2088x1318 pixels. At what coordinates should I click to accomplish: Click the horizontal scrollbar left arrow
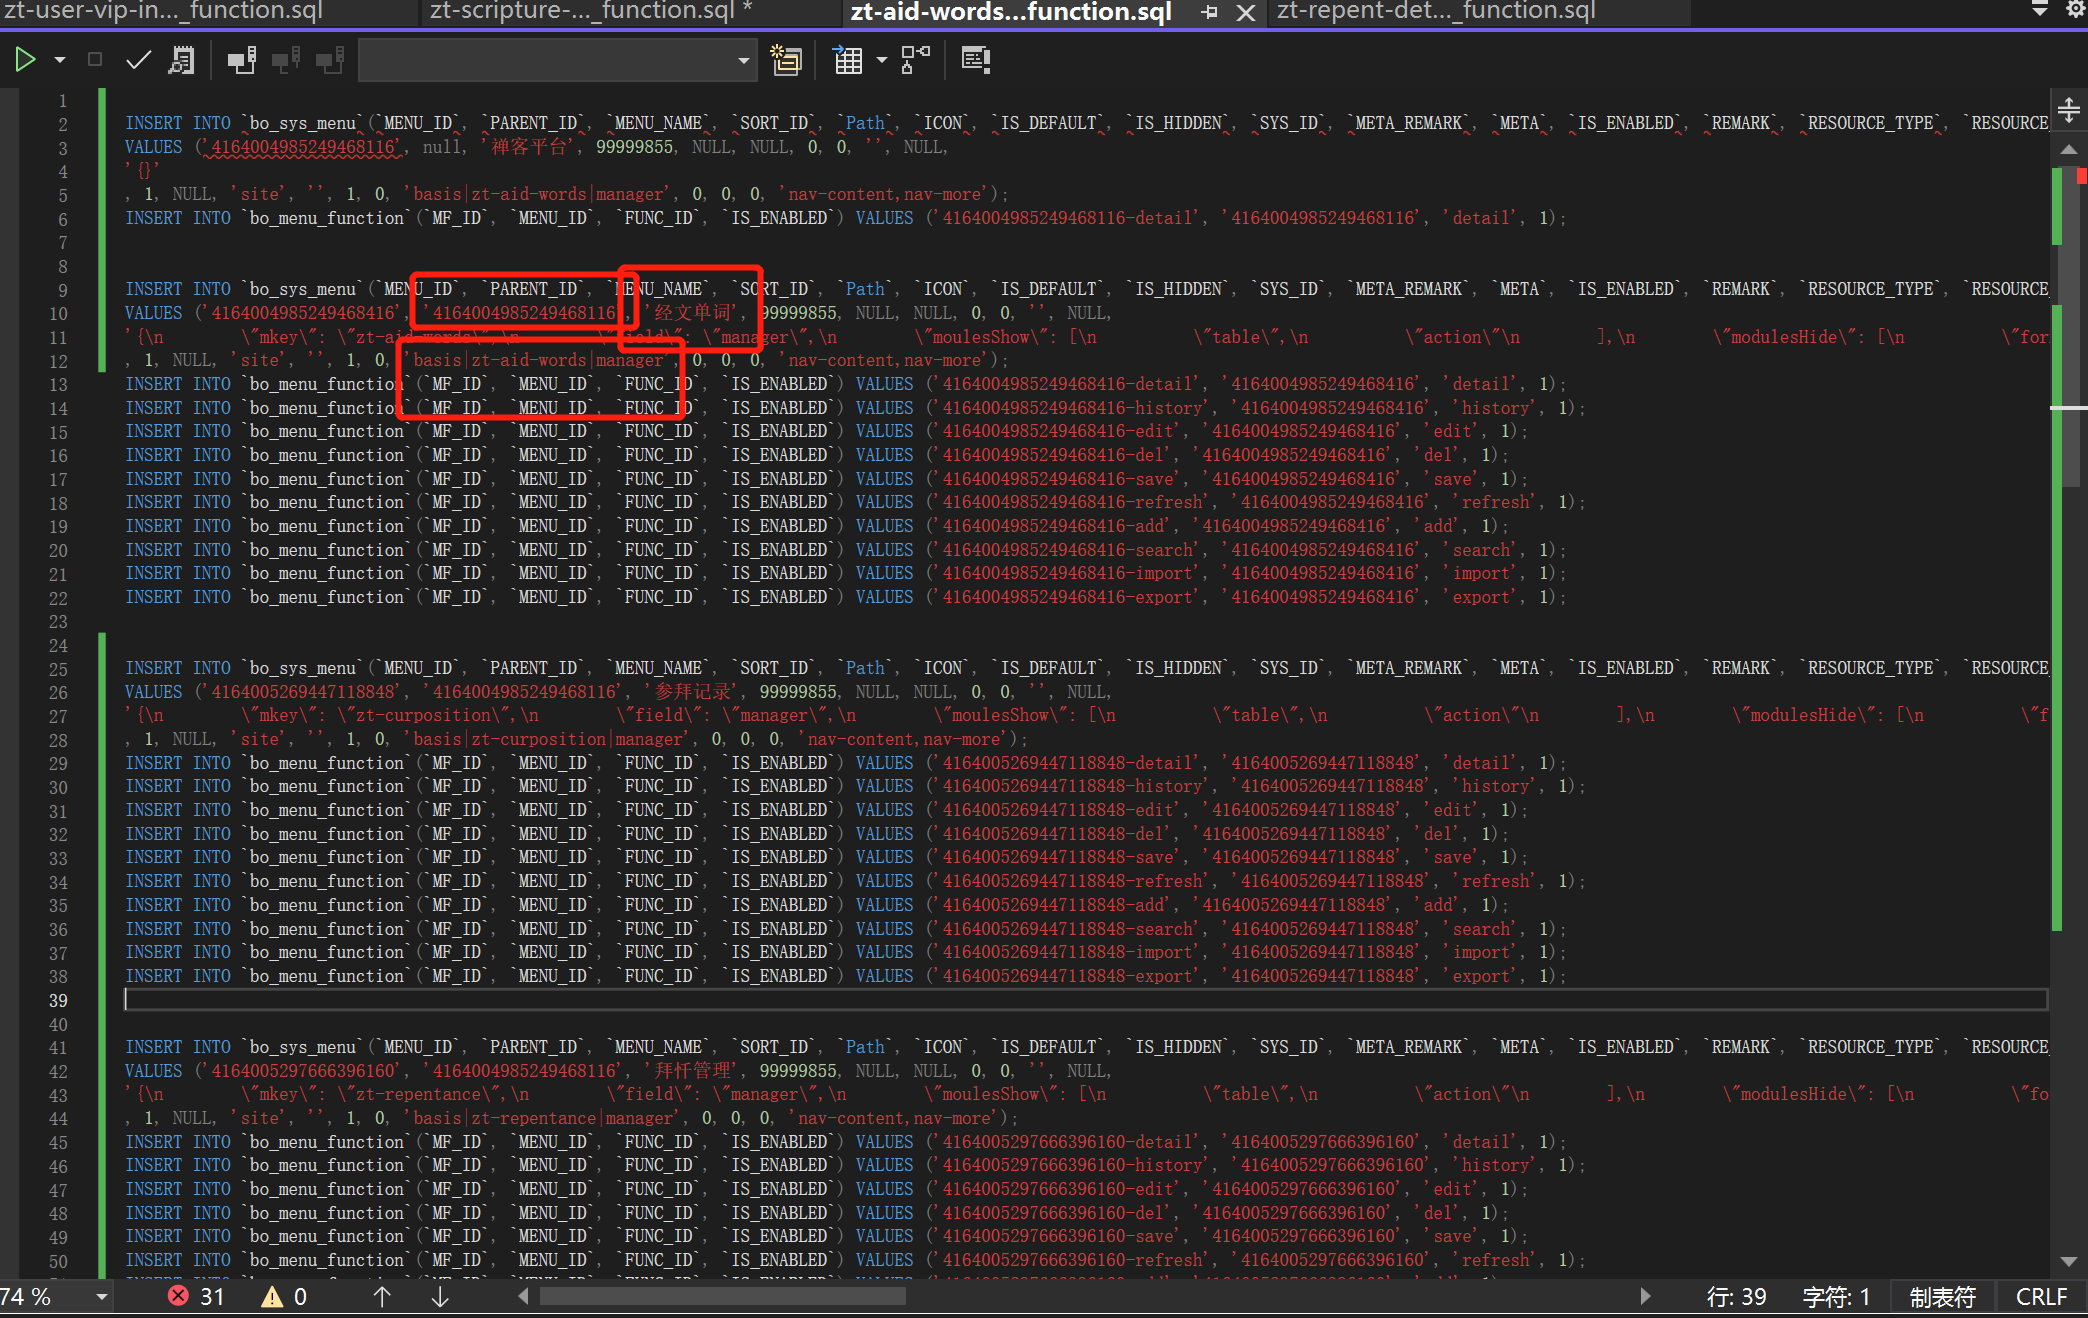(523, 1296)
